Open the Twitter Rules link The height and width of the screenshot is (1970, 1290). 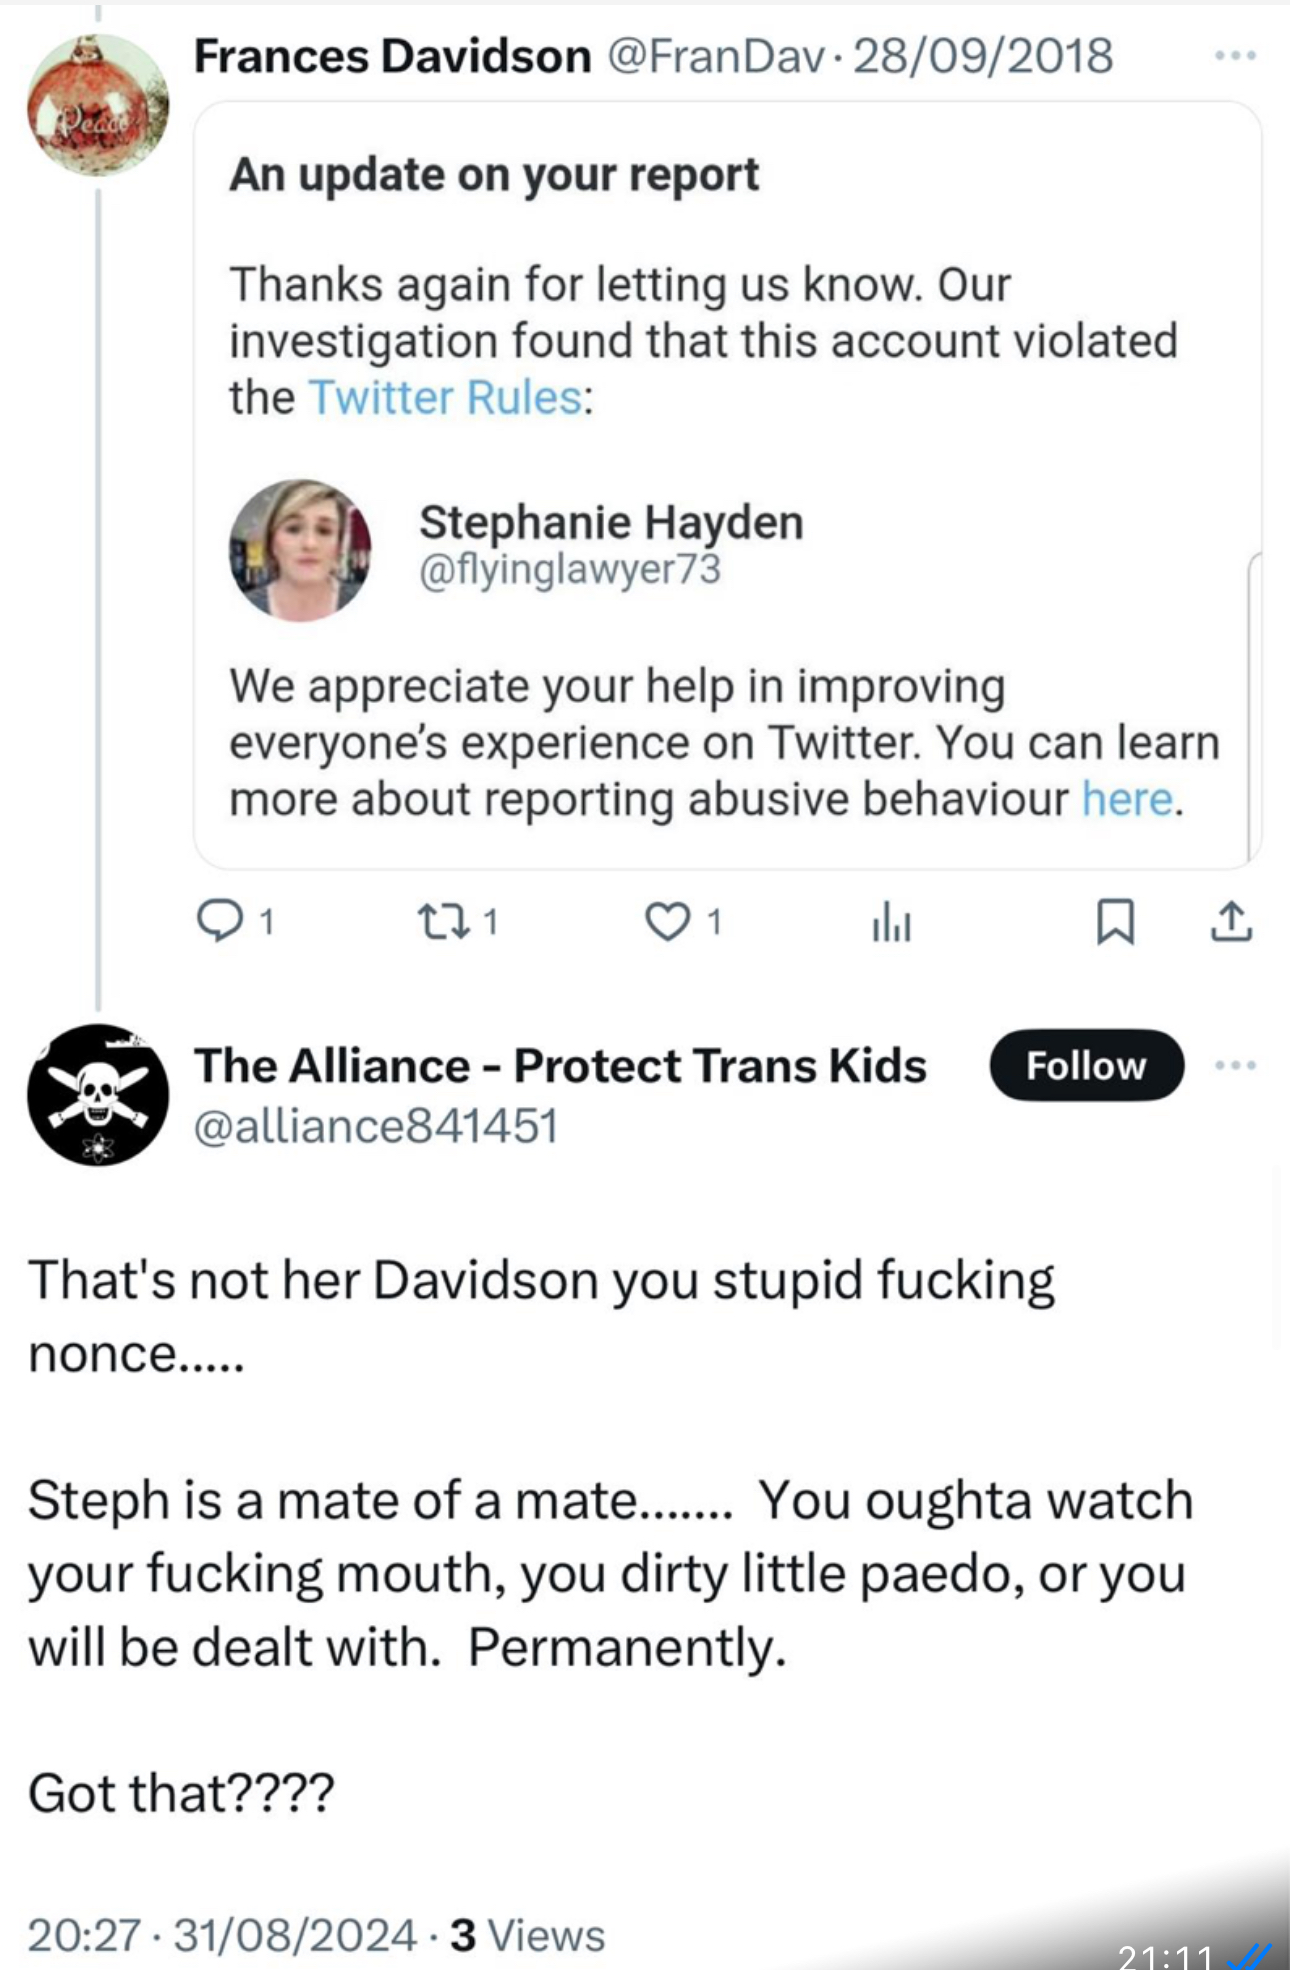point(445,398)
